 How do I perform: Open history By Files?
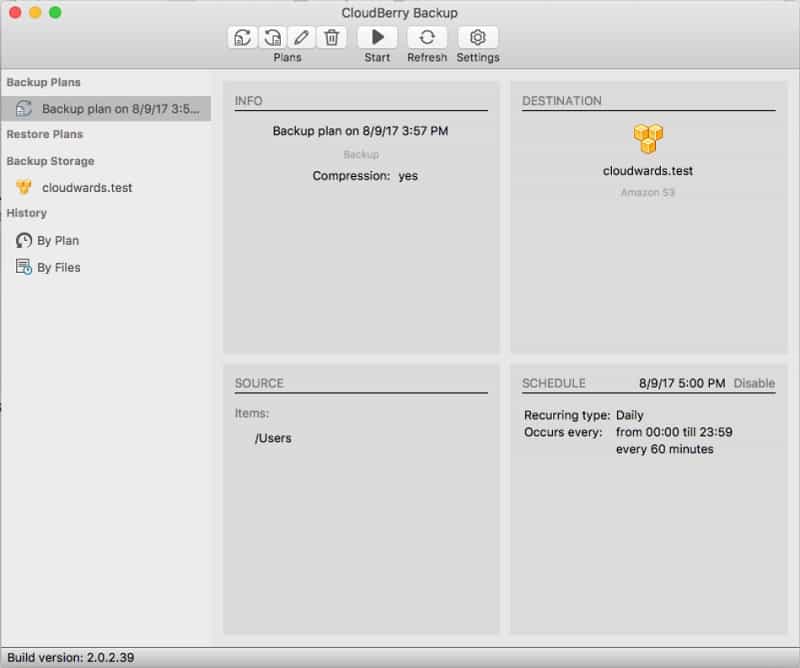(x=59, y=267)
